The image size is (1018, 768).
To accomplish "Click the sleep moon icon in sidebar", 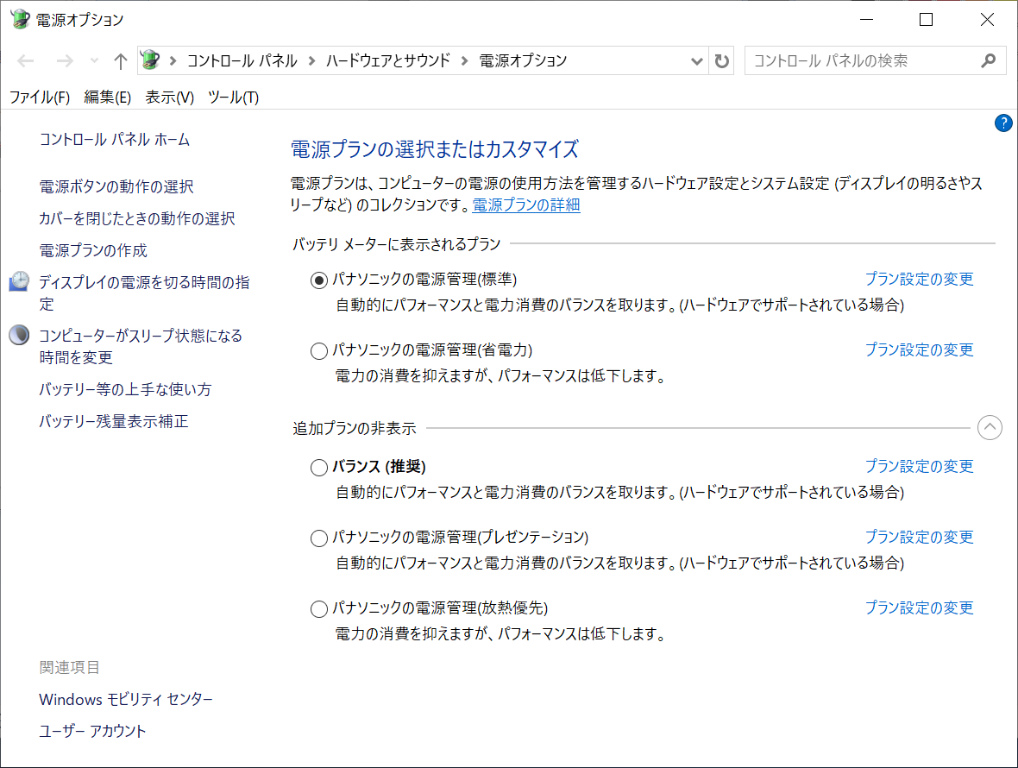I will 19,336.
